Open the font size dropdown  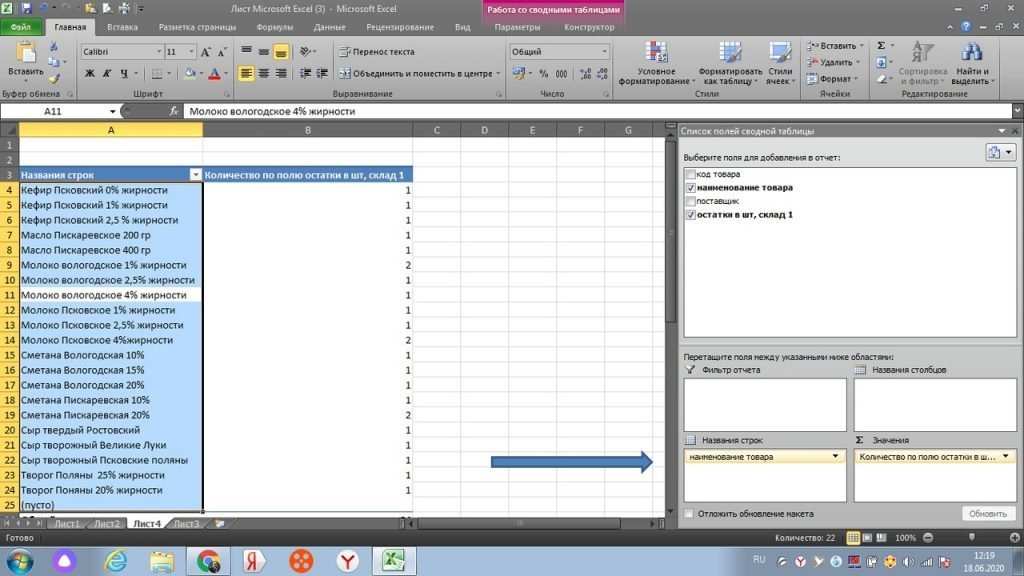[x=191, y=52]
